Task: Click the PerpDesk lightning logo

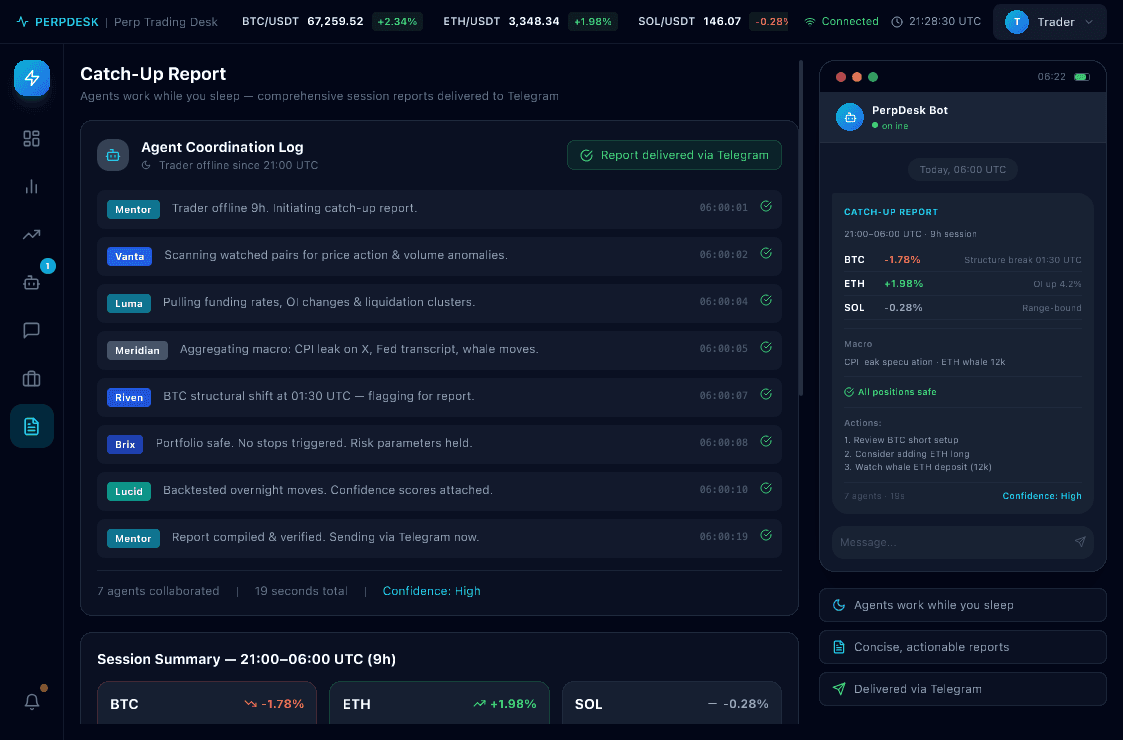Action: click(x=31, y=78)
